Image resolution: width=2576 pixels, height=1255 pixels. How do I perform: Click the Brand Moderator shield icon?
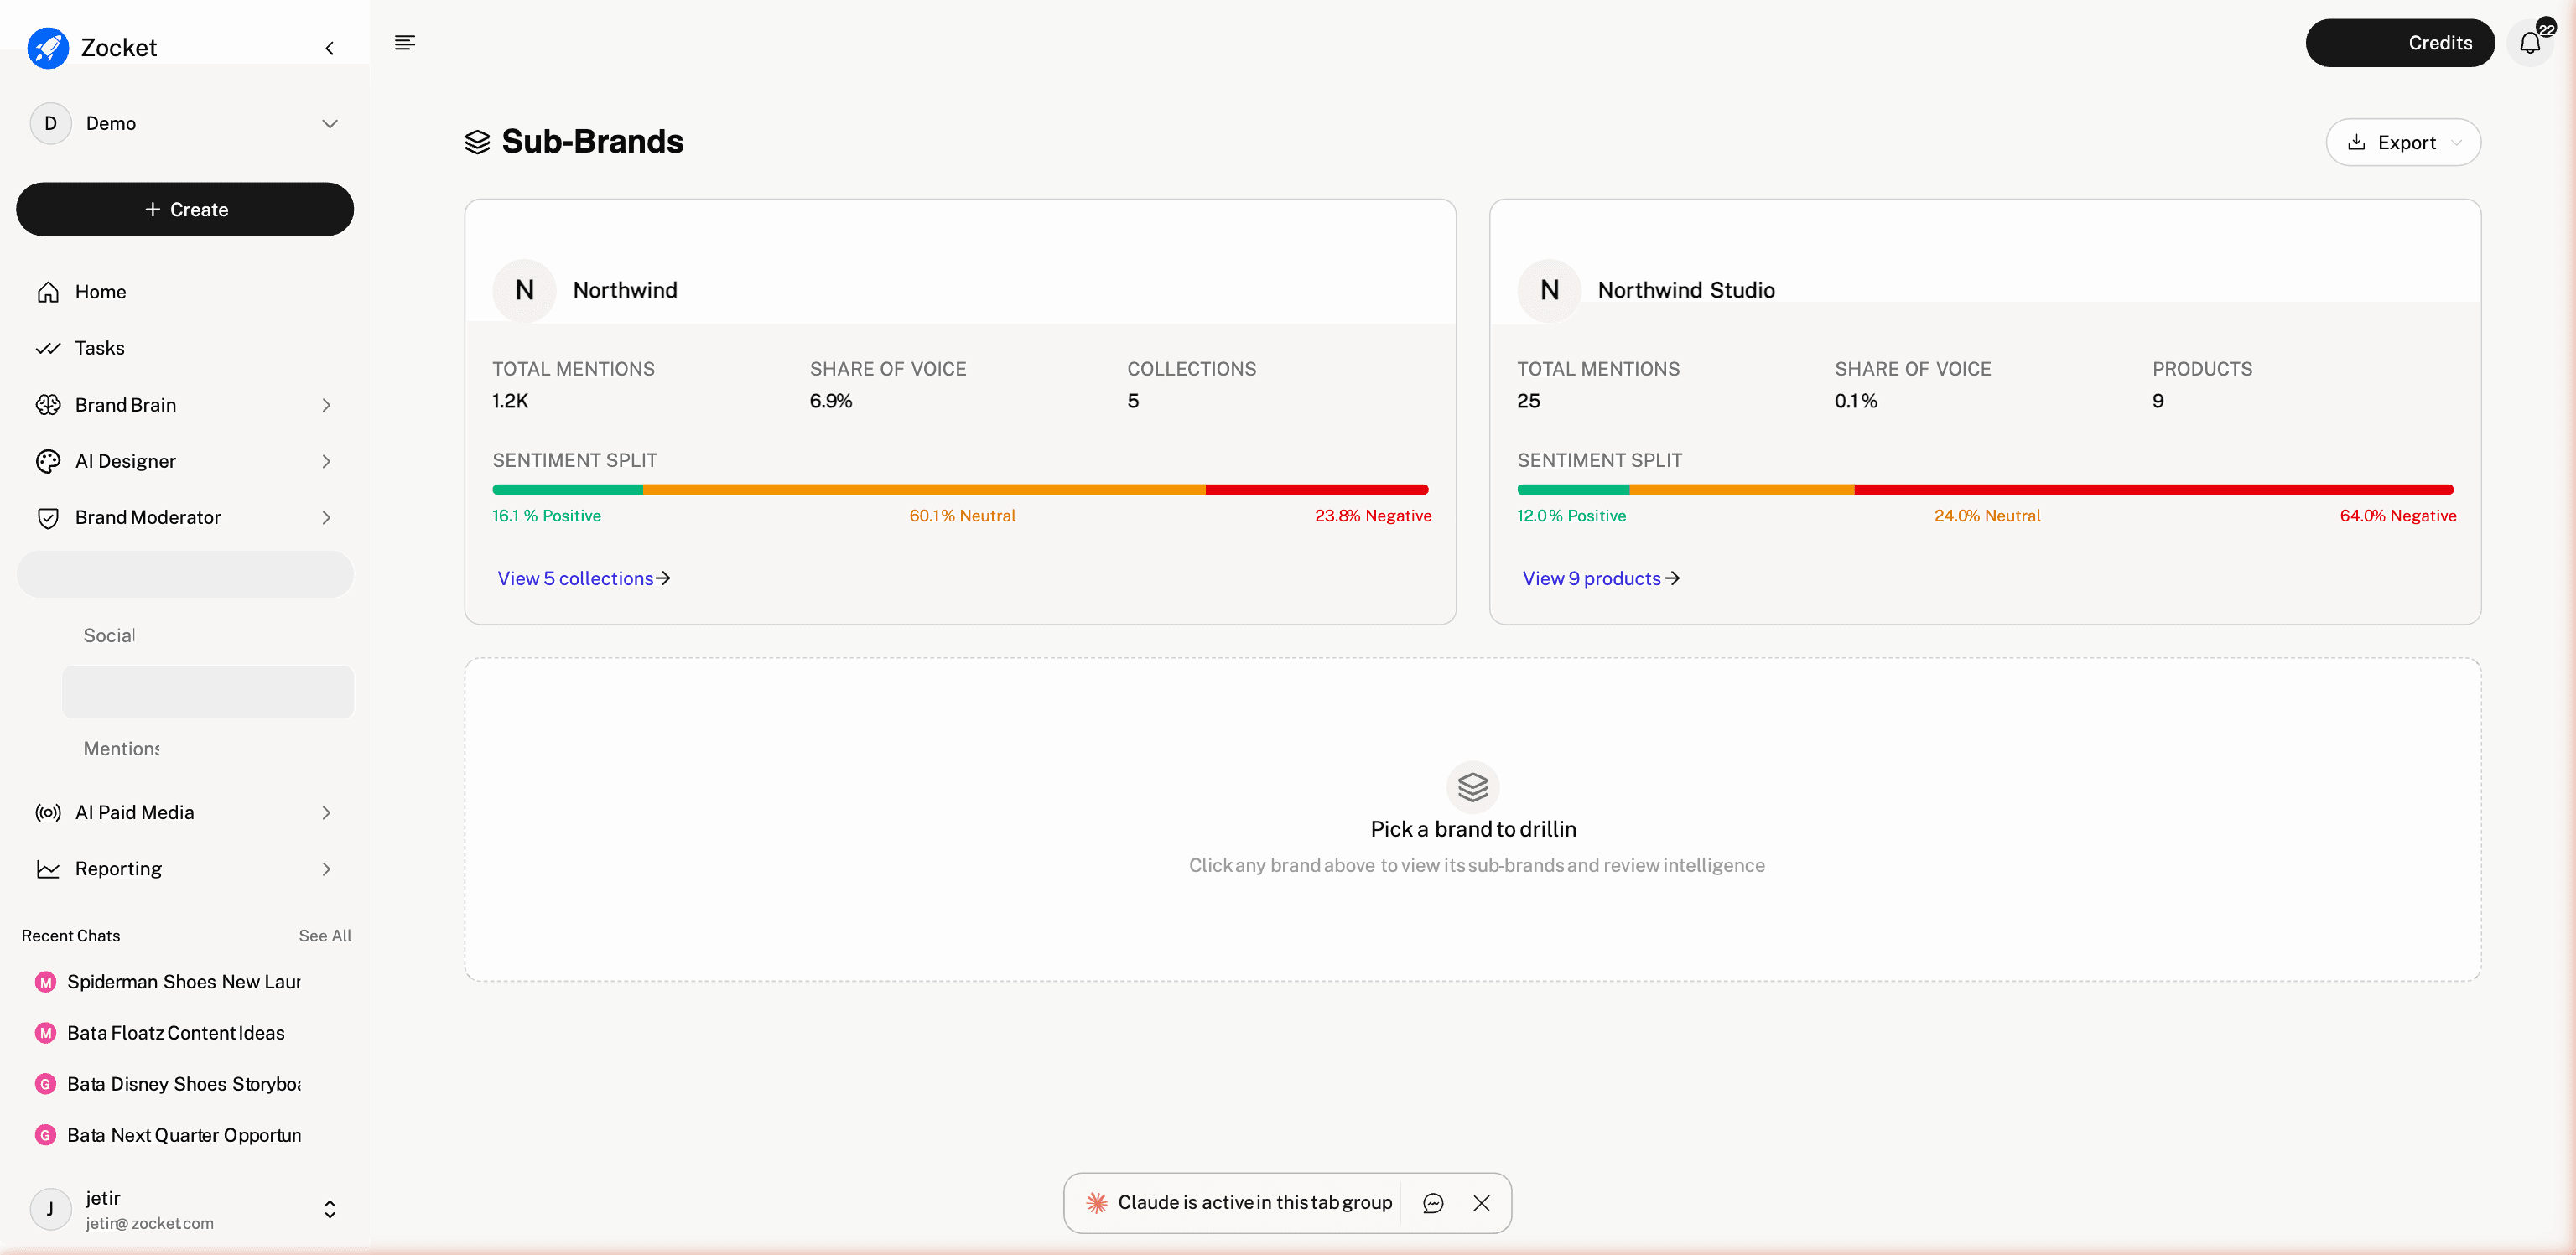click(48, 517)
